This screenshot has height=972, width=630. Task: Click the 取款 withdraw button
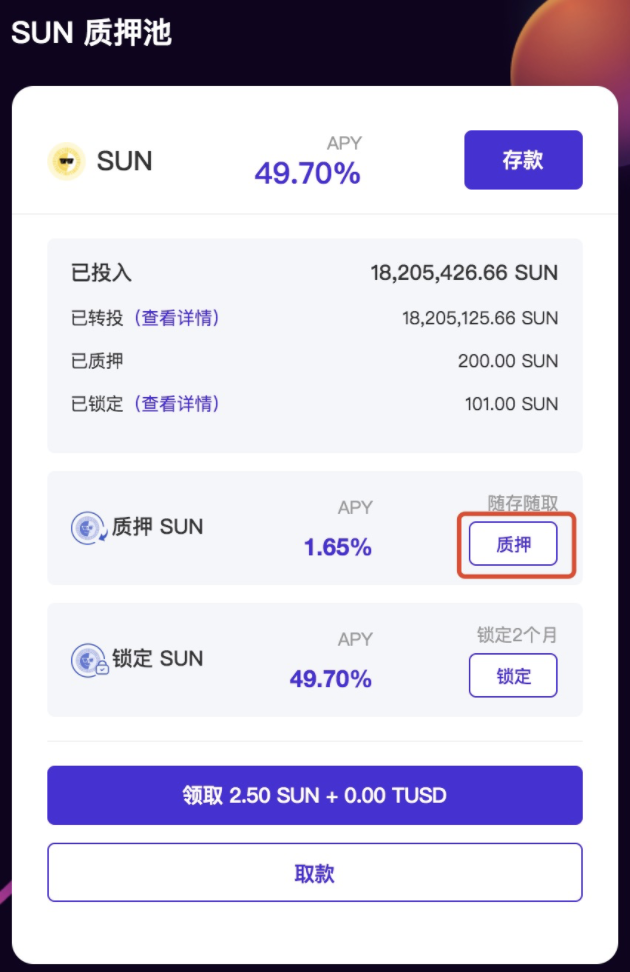point(315,872)
